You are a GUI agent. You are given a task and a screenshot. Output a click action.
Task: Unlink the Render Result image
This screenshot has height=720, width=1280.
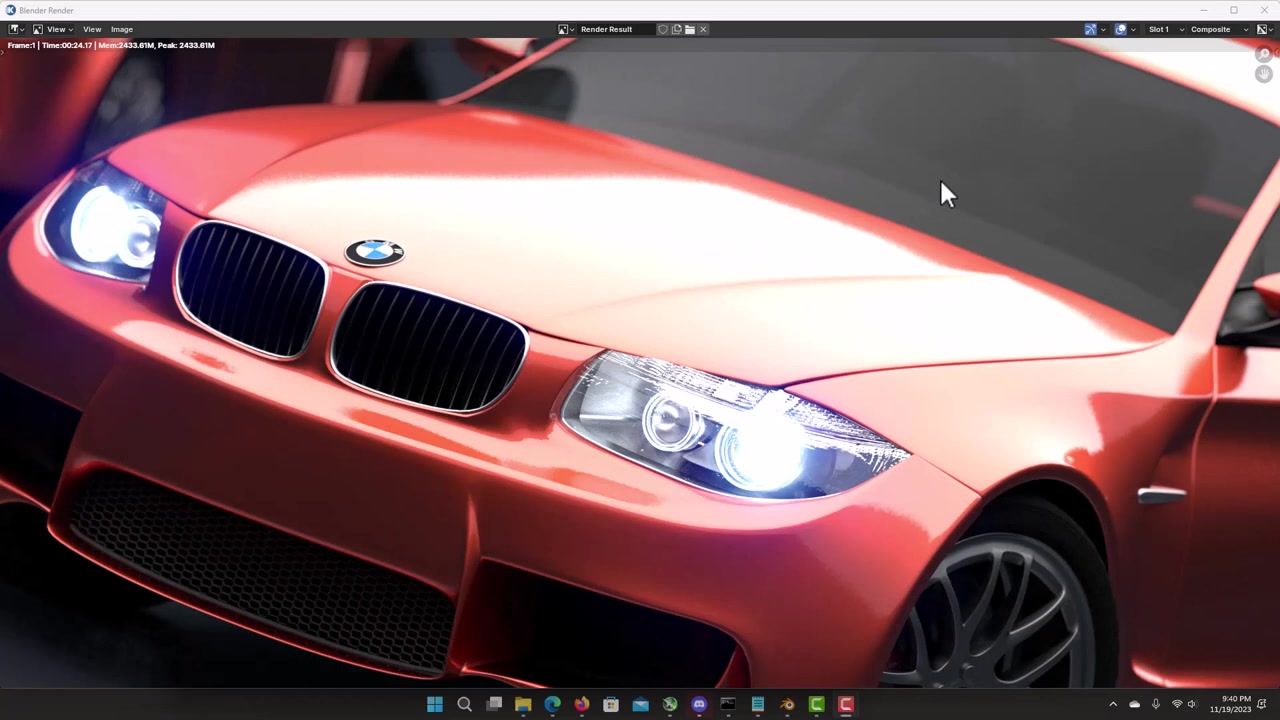click(x=703, y=29)
